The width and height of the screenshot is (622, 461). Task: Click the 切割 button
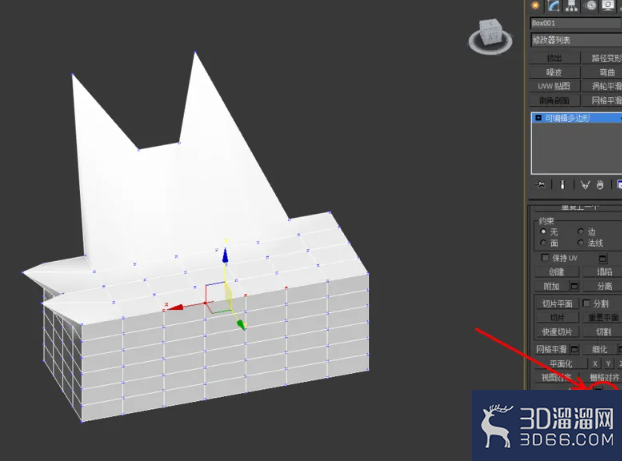tap(603, 332)
